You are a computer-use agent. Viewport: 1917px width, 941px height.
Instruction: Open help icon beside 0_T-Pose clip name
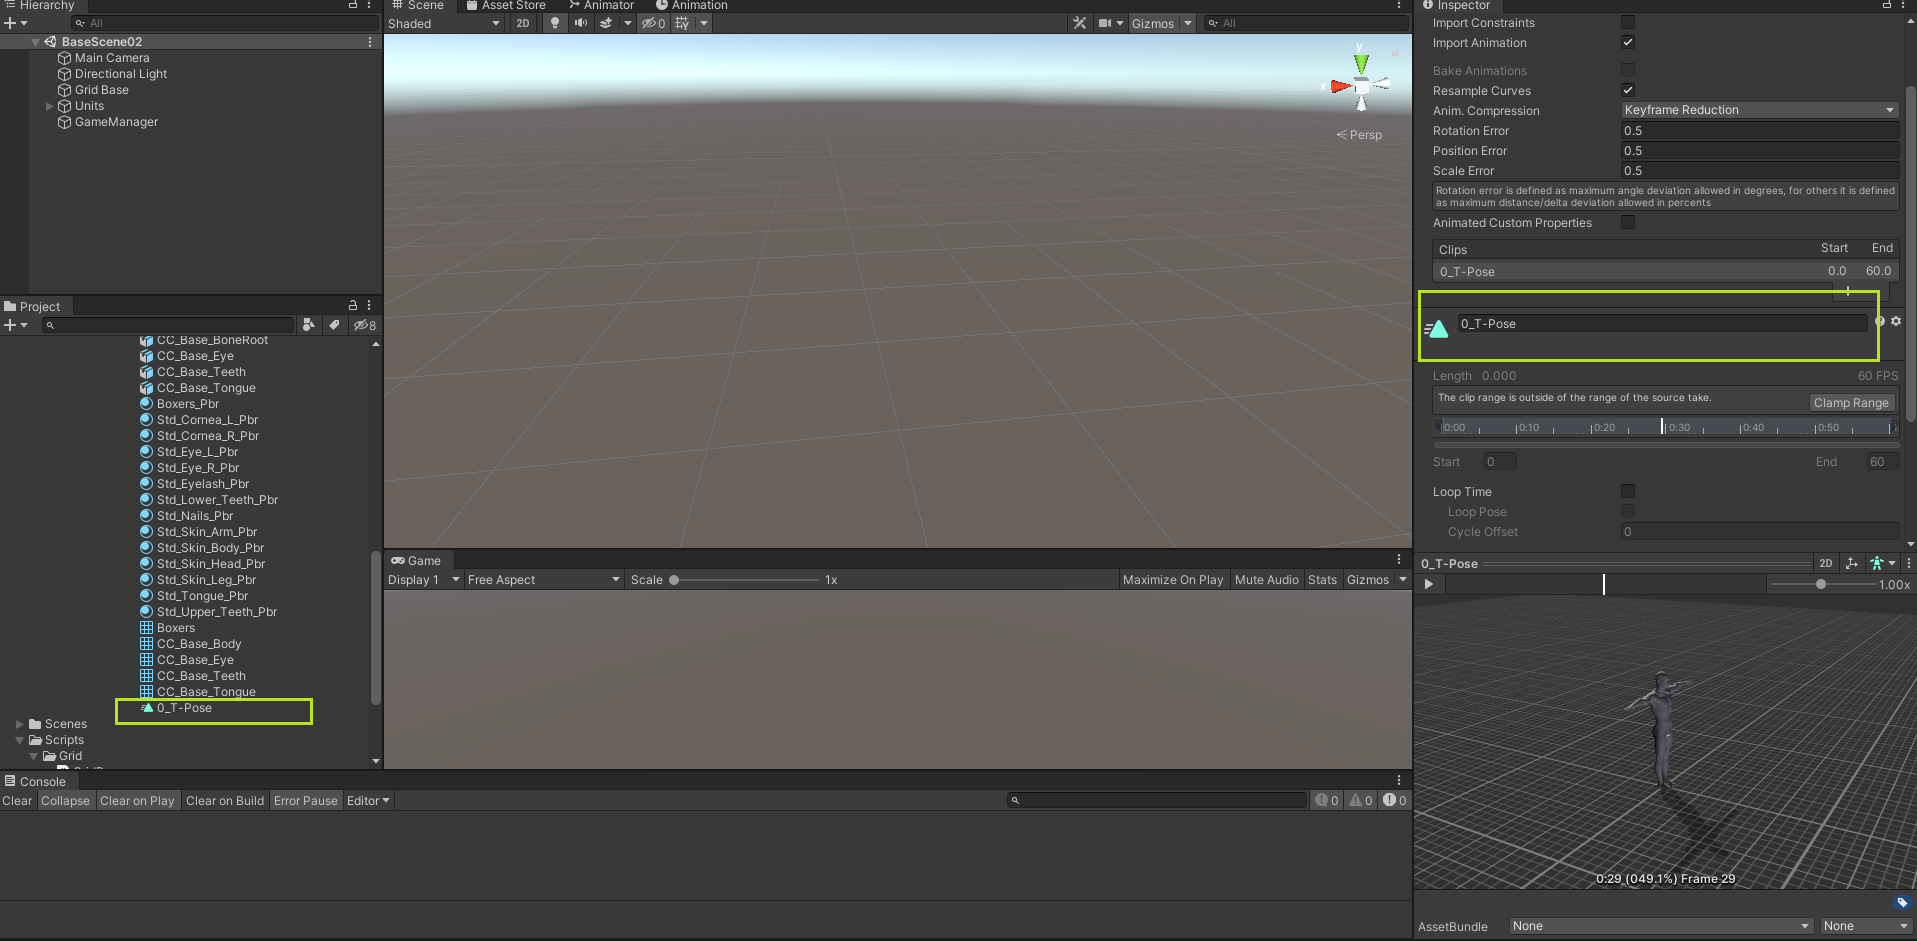coord(1880,322)
